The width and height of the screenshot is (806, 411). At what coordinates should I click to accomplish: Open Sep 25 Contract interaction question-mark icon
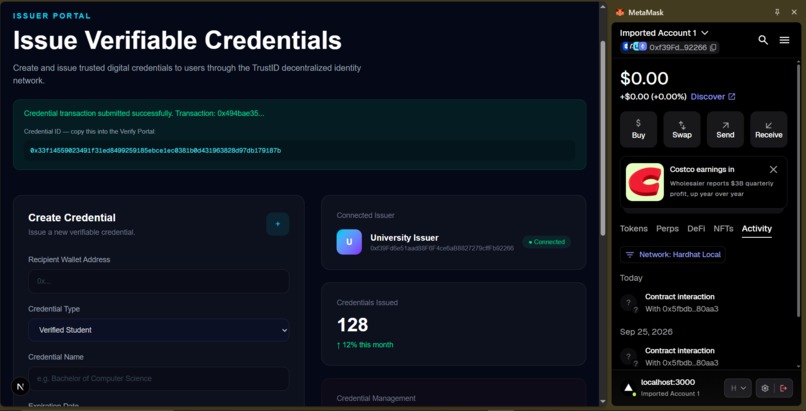629,357
